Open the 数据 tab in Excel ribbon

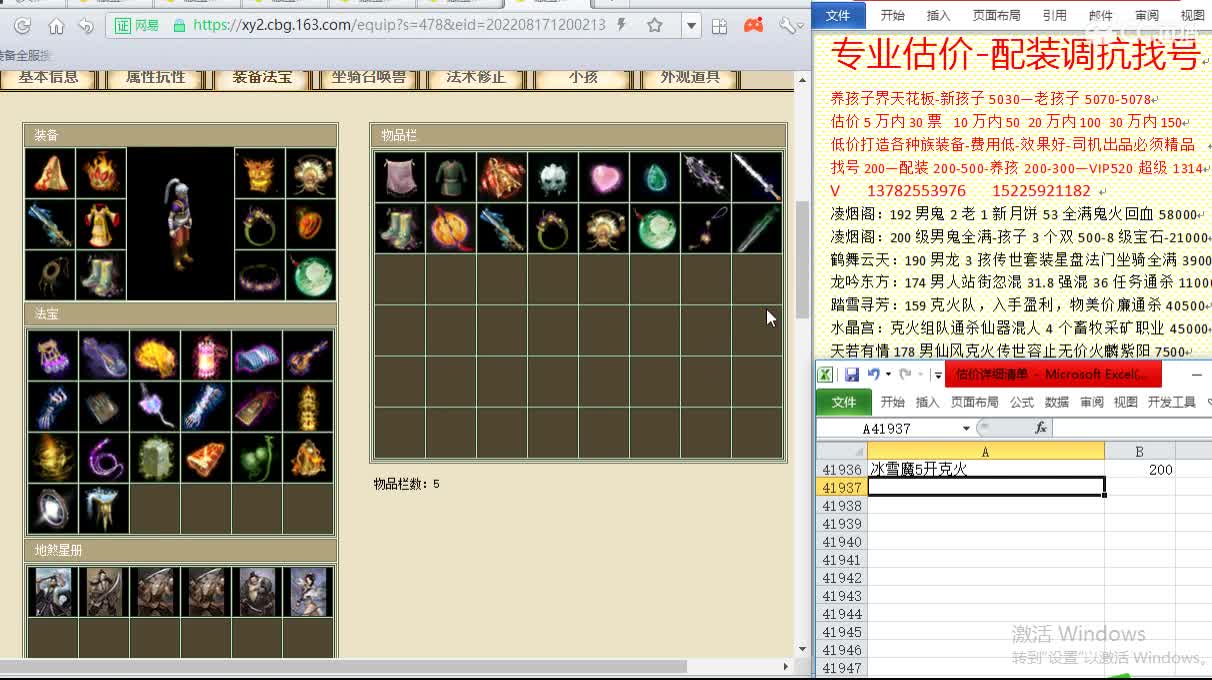click(x=1057, y=402)
